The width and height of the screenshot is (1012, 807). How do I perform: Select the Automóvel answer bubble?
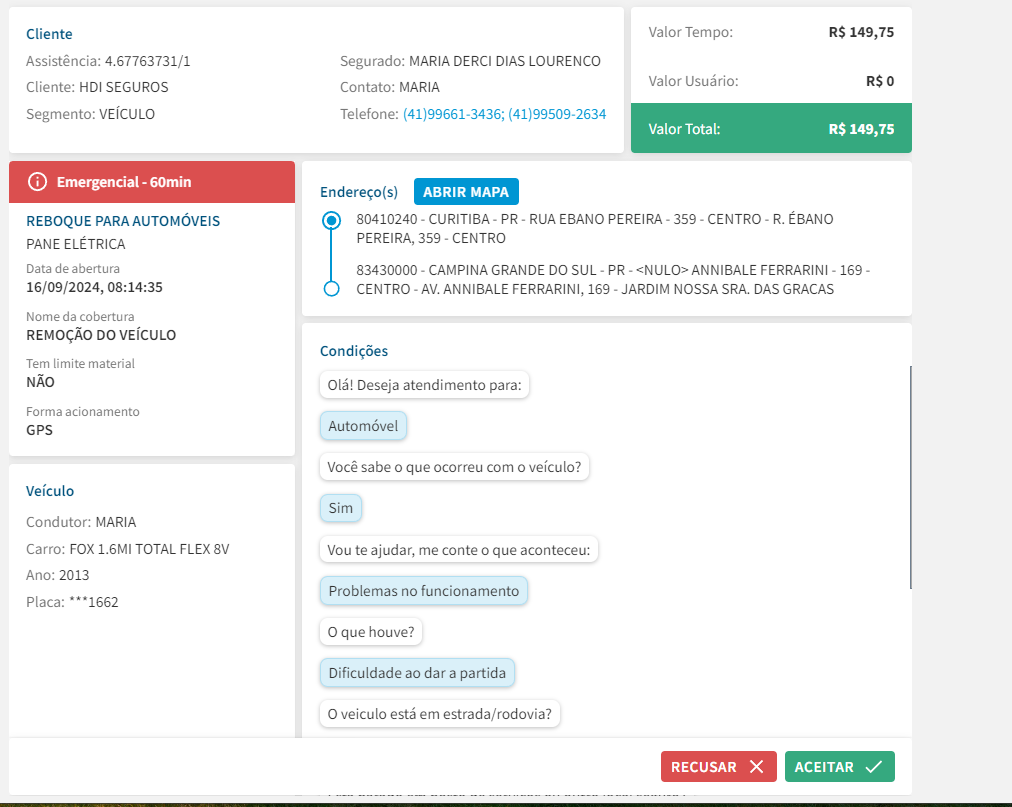pos(363,426)
